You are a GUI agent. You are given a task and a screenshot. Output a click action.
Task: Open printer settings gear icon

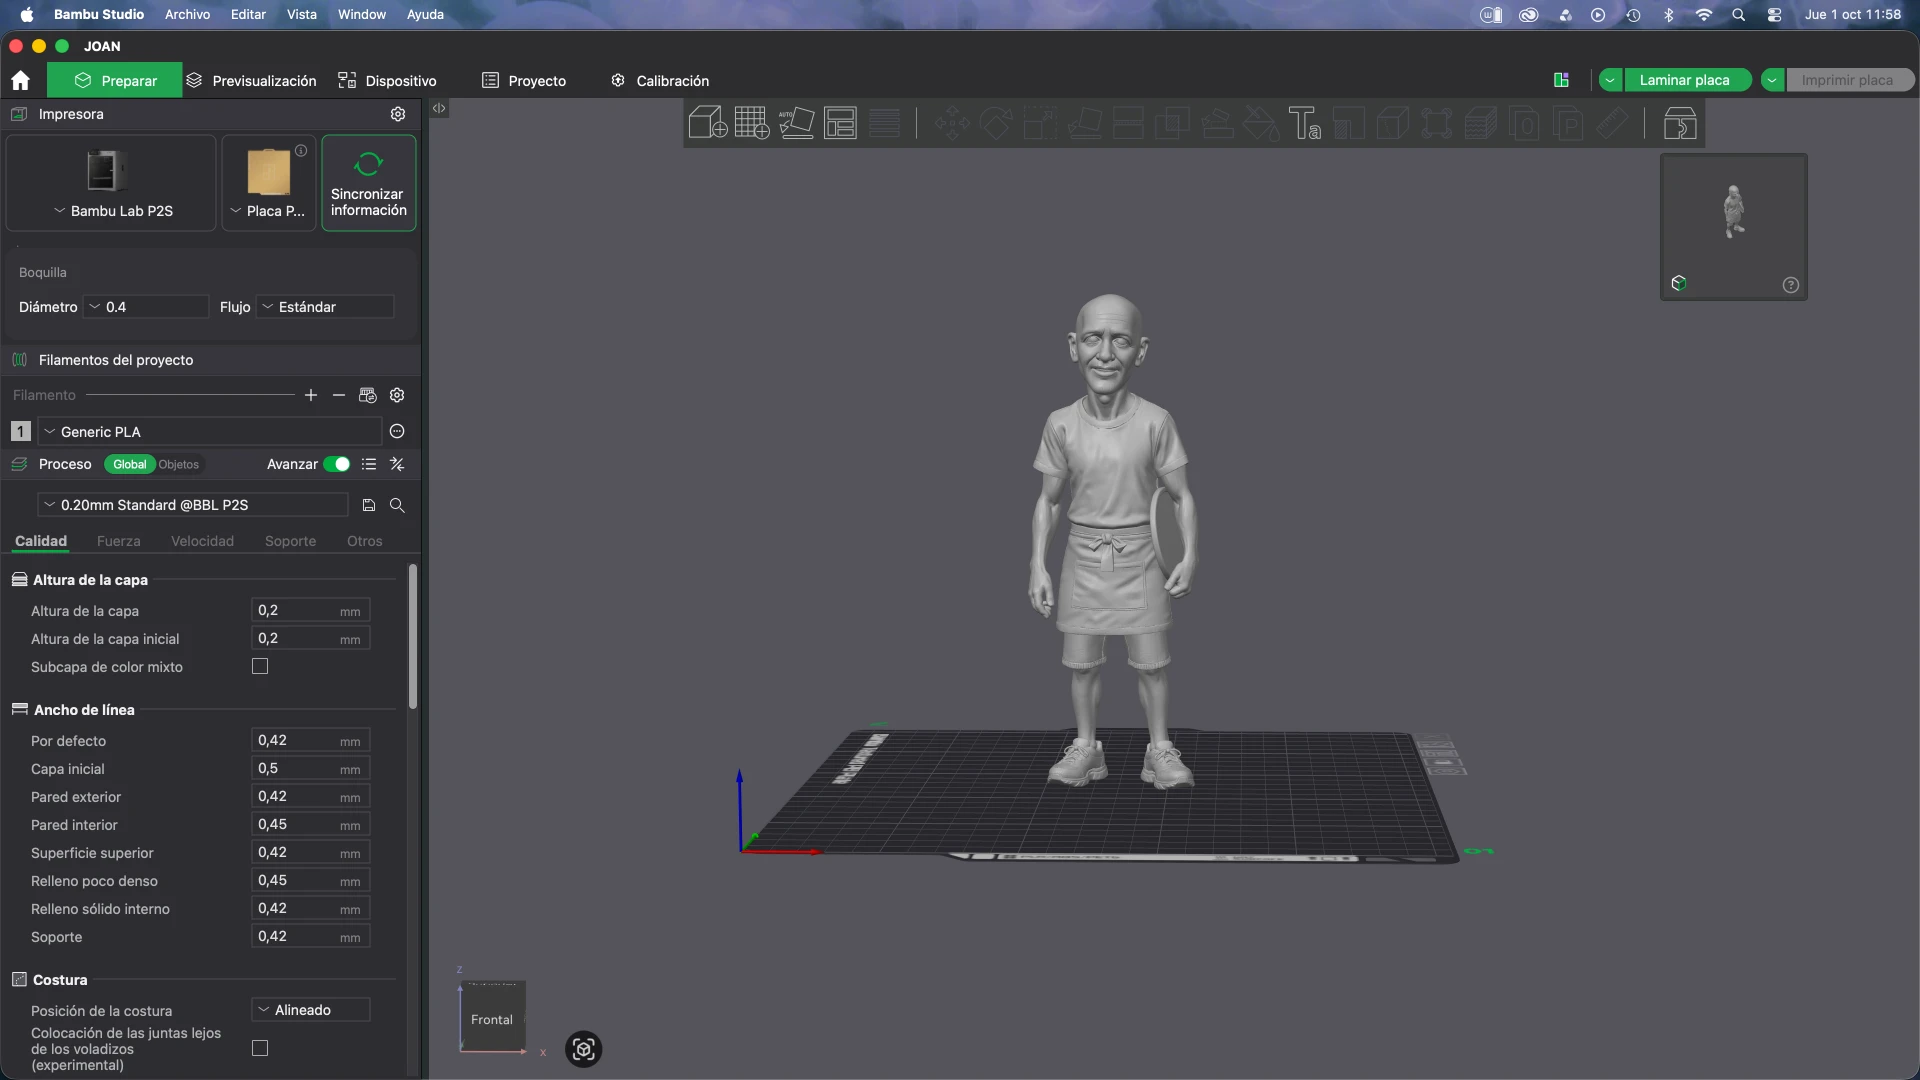click(398, 114)
